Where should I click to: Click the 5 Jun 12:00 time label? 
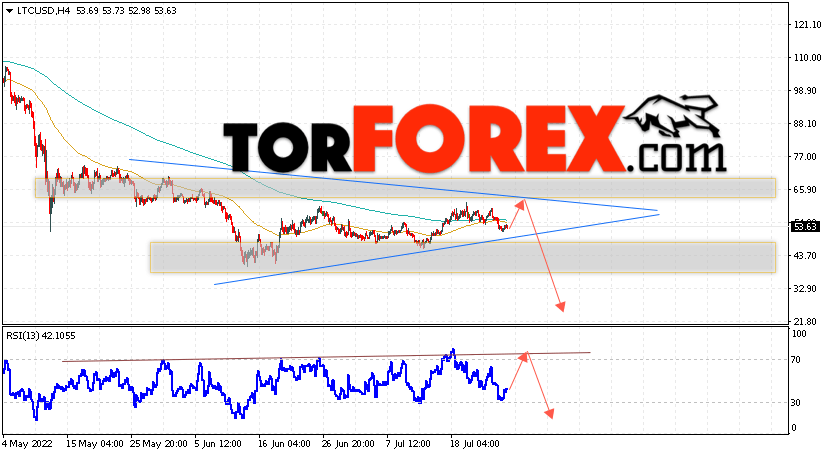click(218, 444)
